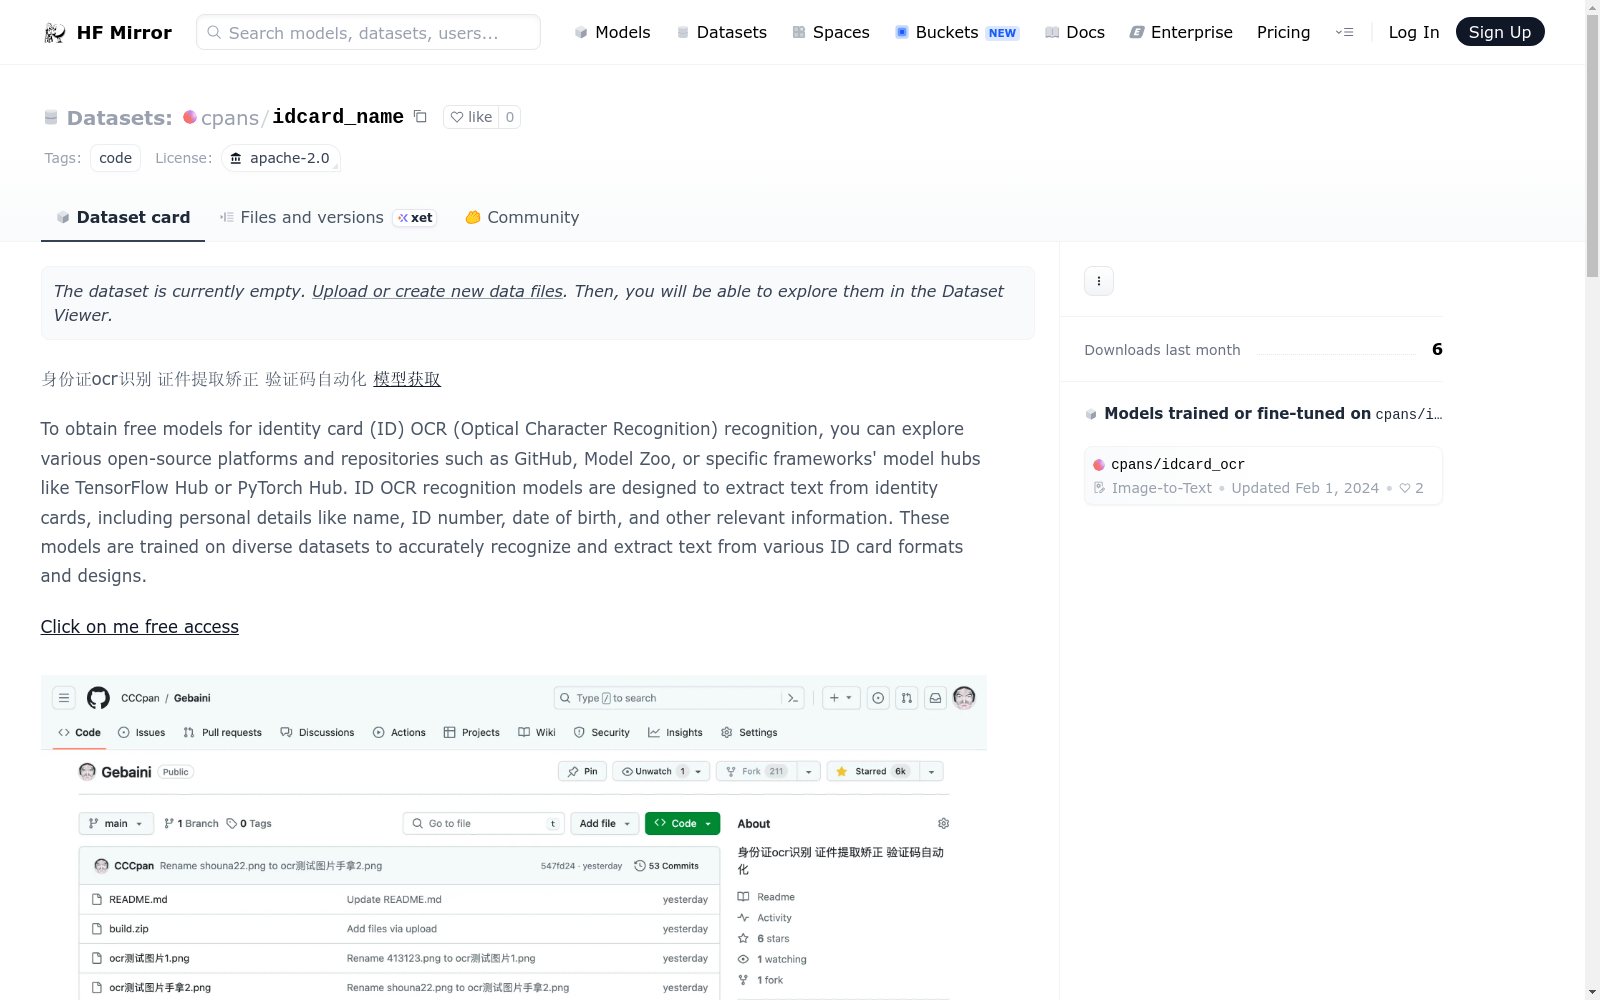The width and height of the screenshot is (1600, 1000).
Task: Open the Community tab
Action: click(x=522, y=217)
